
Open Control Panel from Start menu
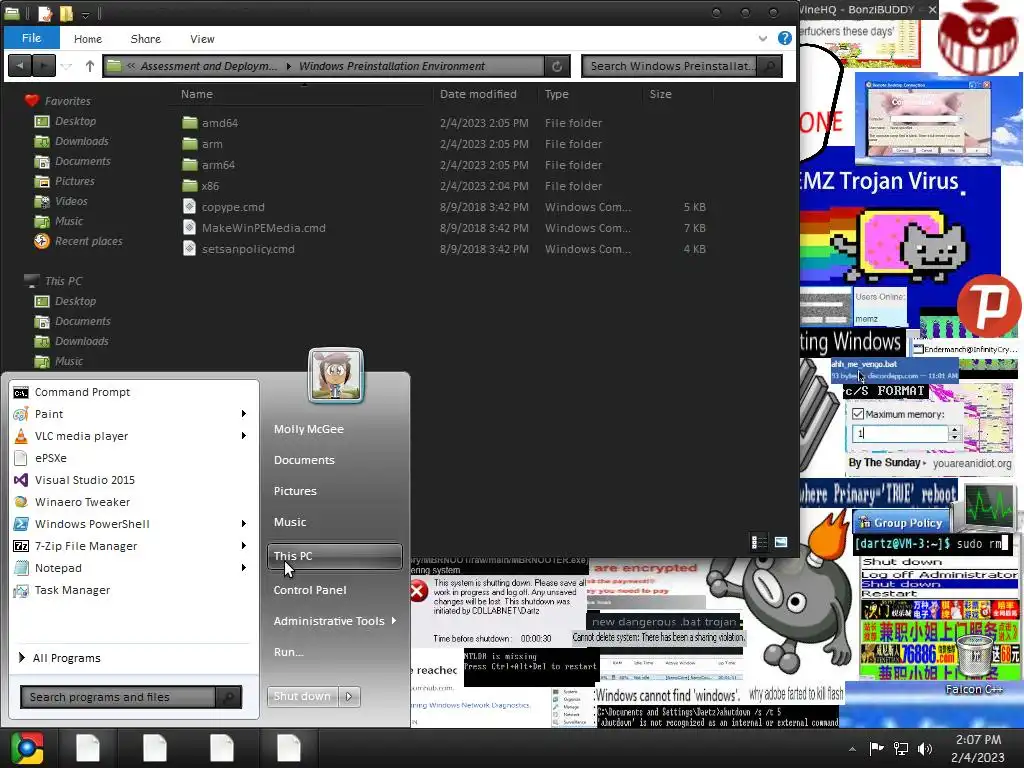point(310,590)
